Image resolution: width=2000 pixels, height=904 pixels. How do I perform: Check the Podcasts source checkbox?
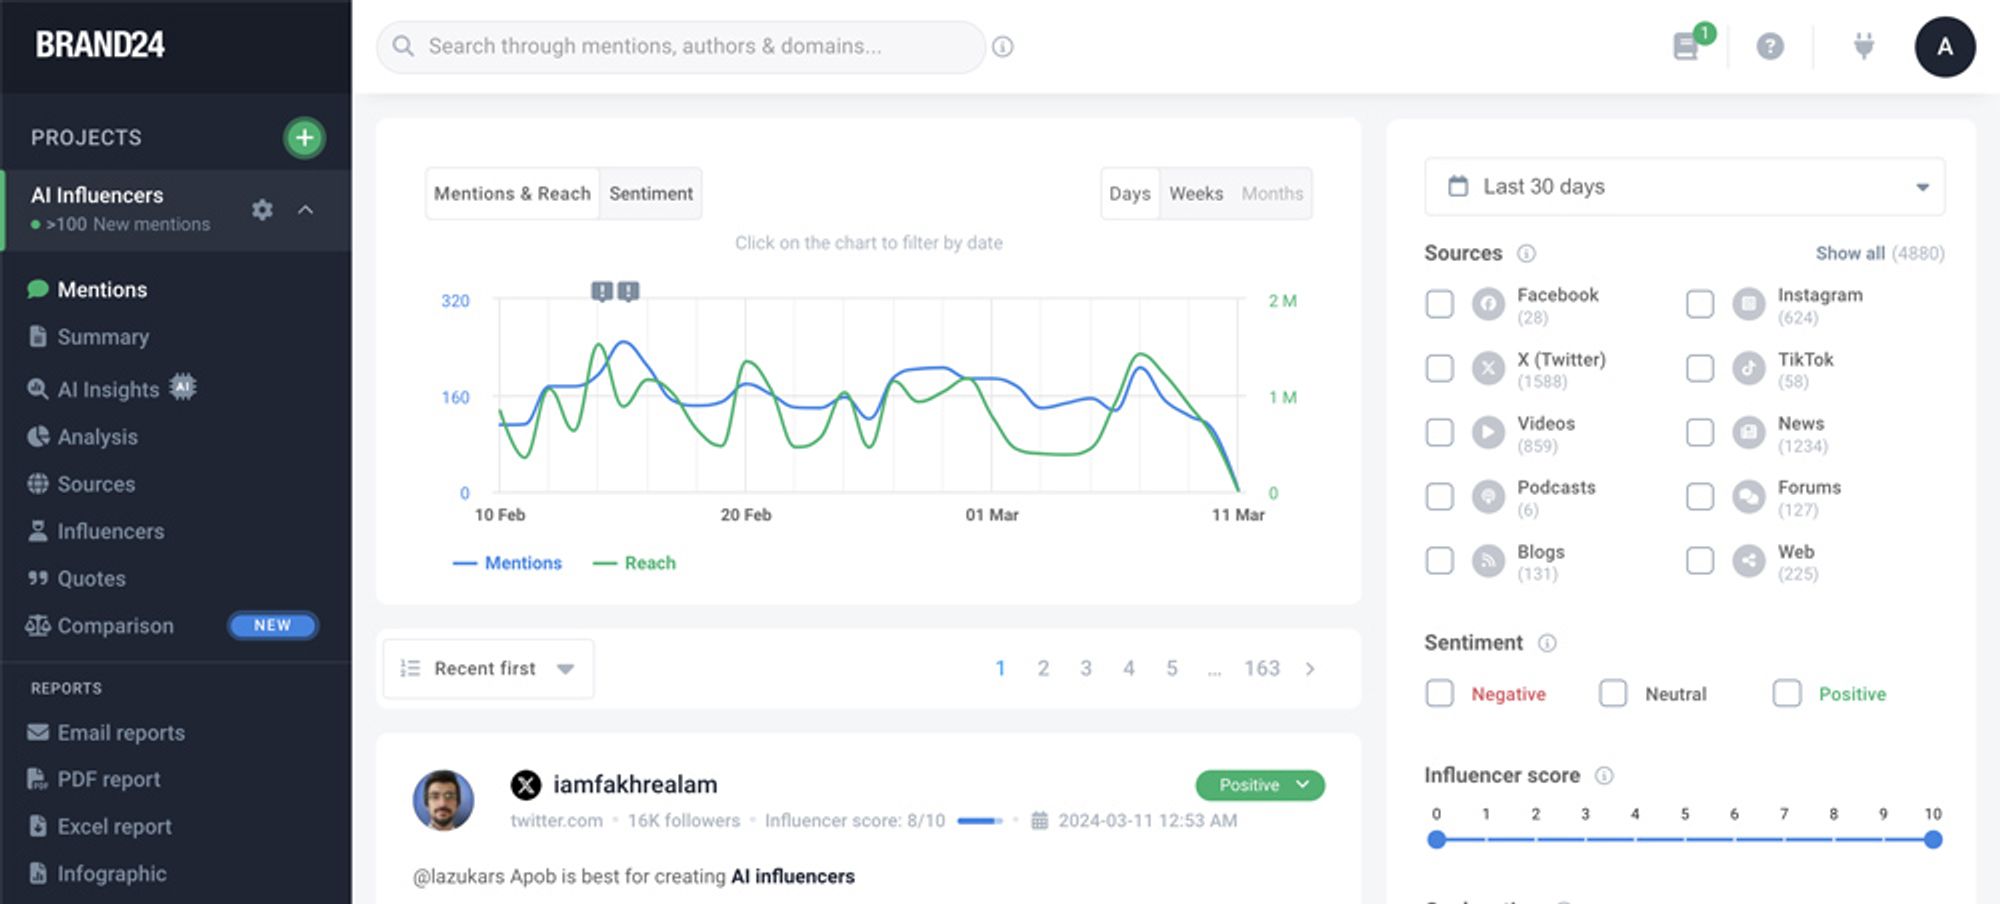click(1440, 496)
